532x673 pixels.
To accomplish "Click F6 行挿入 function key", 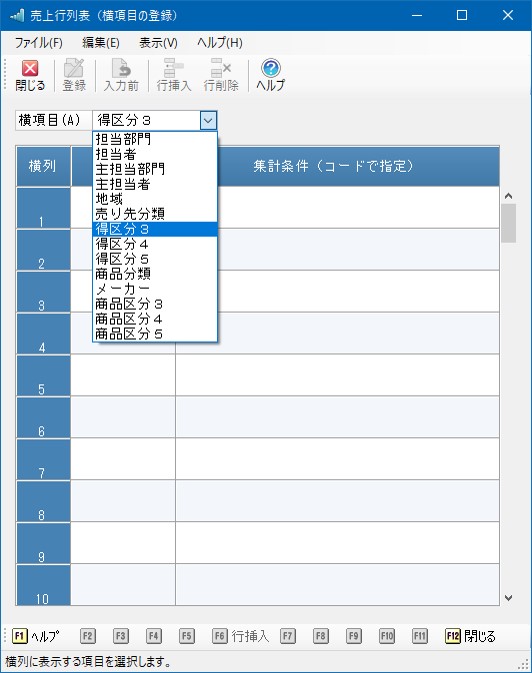I will [241, 636].
